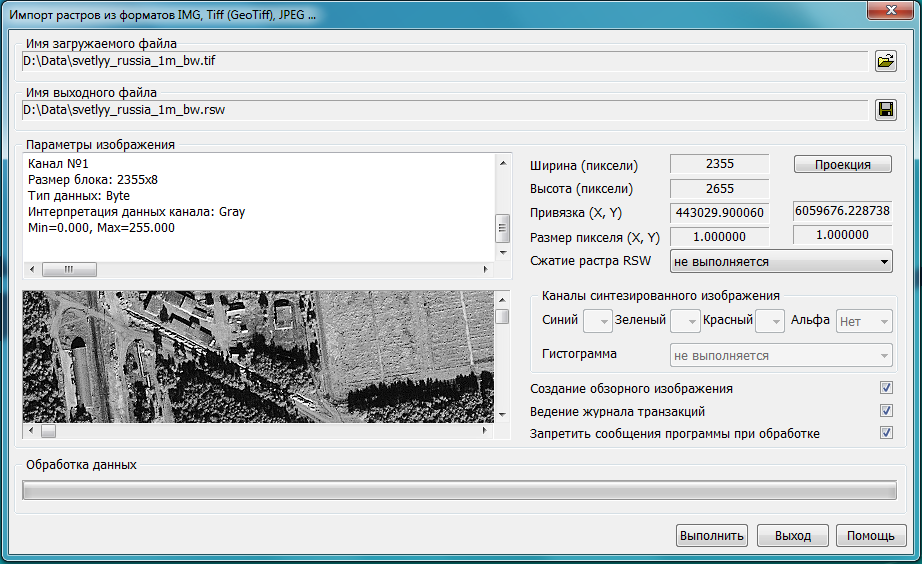This screenshot has width=922, height=564.
Task: Click the raster preview image thumbnail
Action: tap(256, 356)
